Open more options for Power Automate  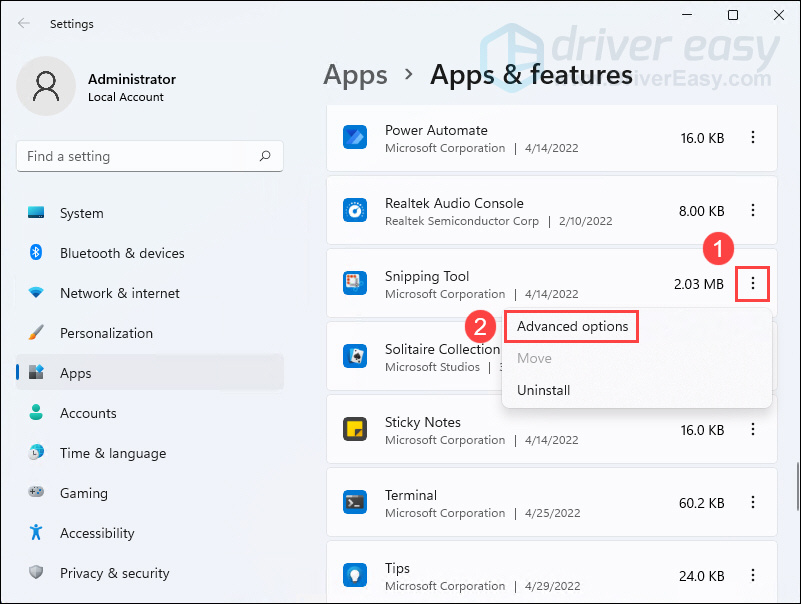coord(752,137)
